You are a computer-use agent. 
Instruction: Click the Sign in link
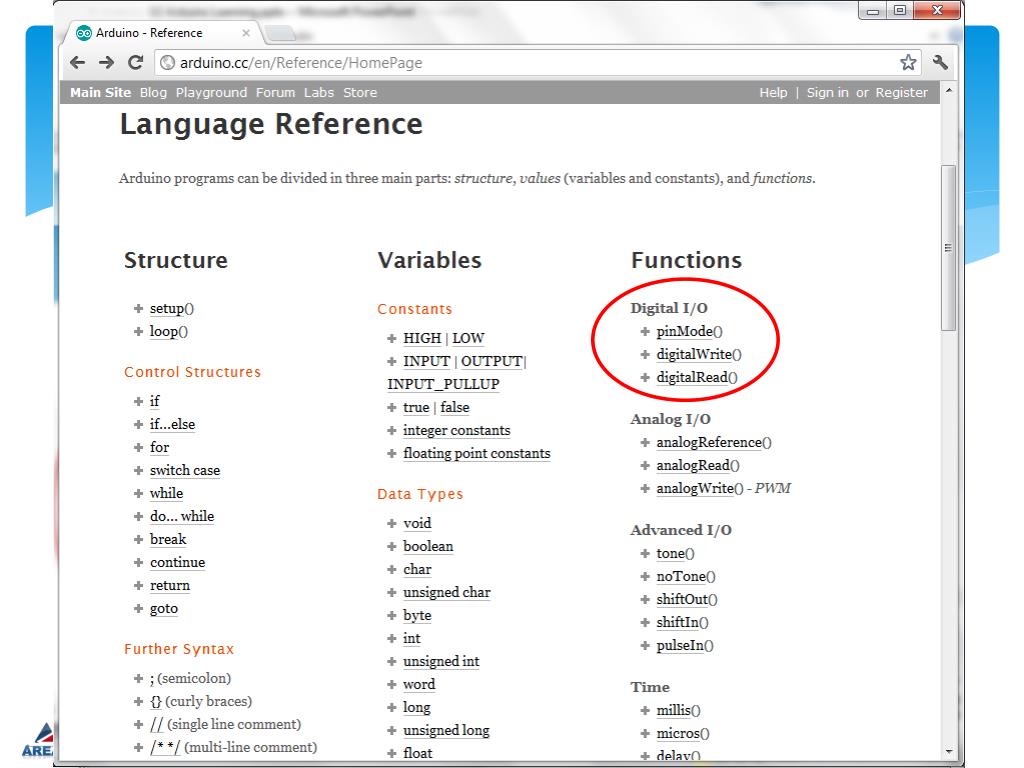point(827,93)
